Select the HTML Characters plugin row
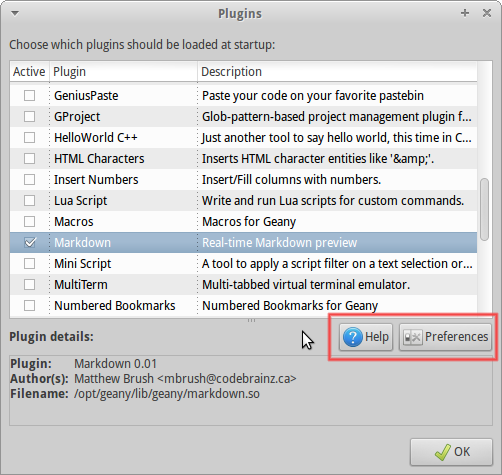Screen dimensions: 502x475 point(243,159)
